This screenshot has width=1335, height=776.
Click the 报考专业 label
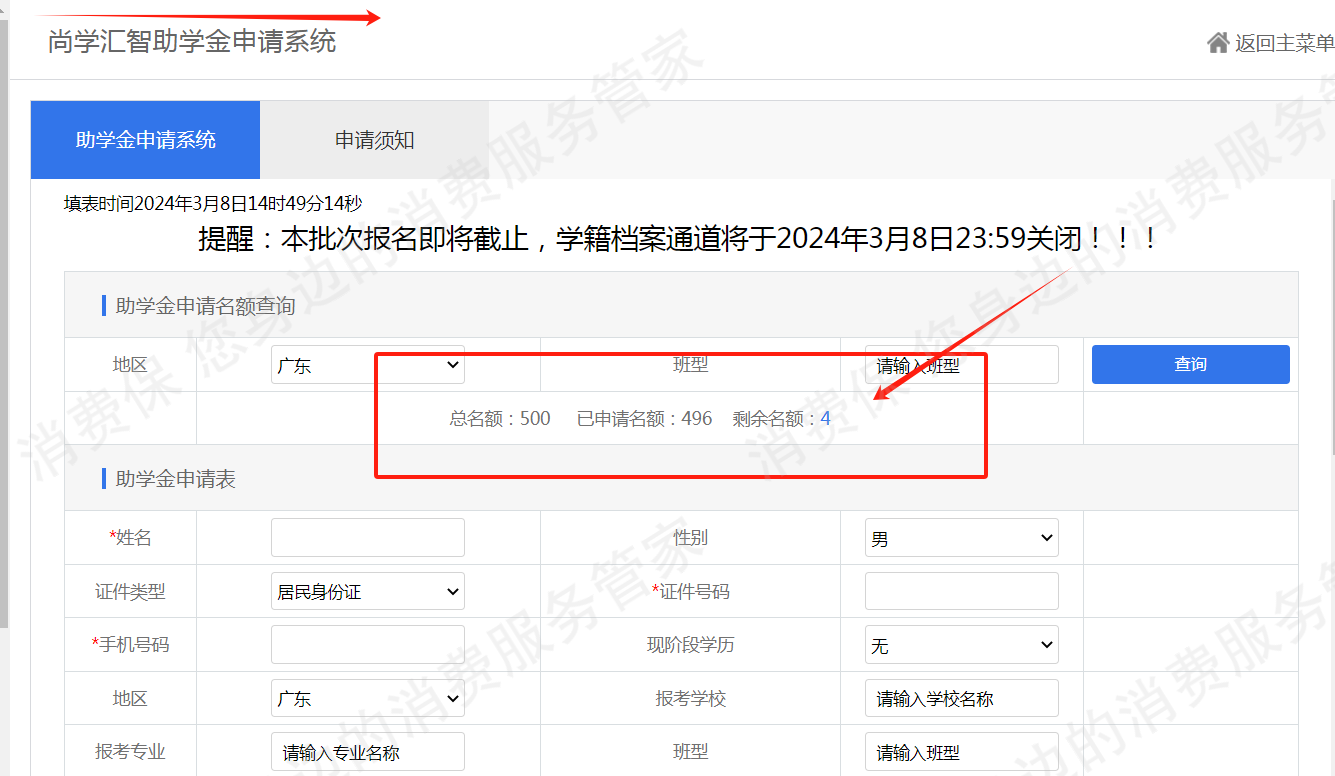(x=131, y=752)
